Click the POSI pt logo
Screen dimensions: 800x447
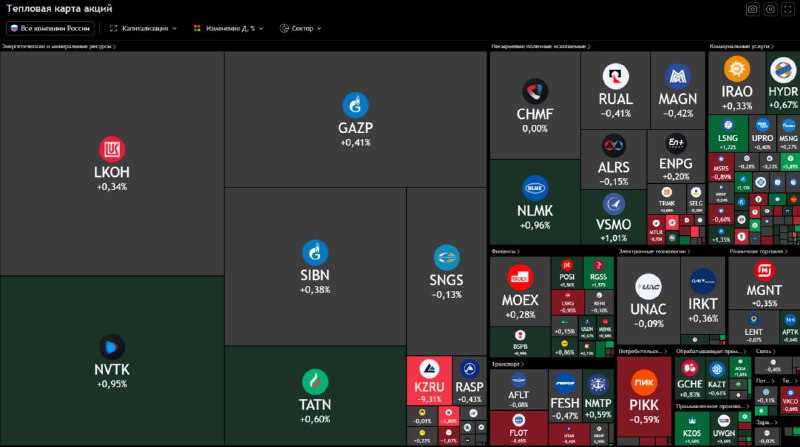[567, 265]
